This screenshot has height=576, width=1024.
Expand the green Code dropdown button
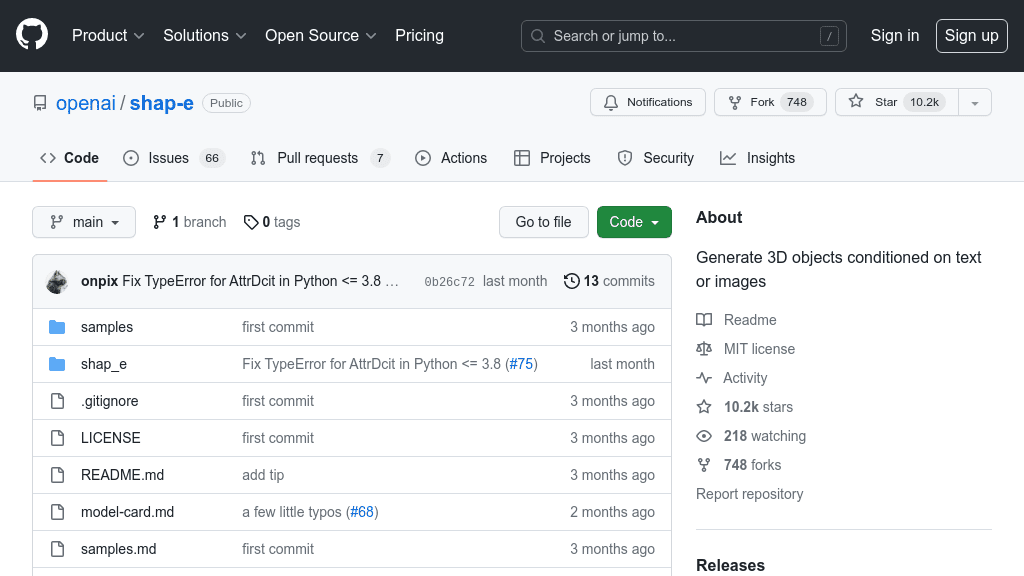tap(634, 222)
